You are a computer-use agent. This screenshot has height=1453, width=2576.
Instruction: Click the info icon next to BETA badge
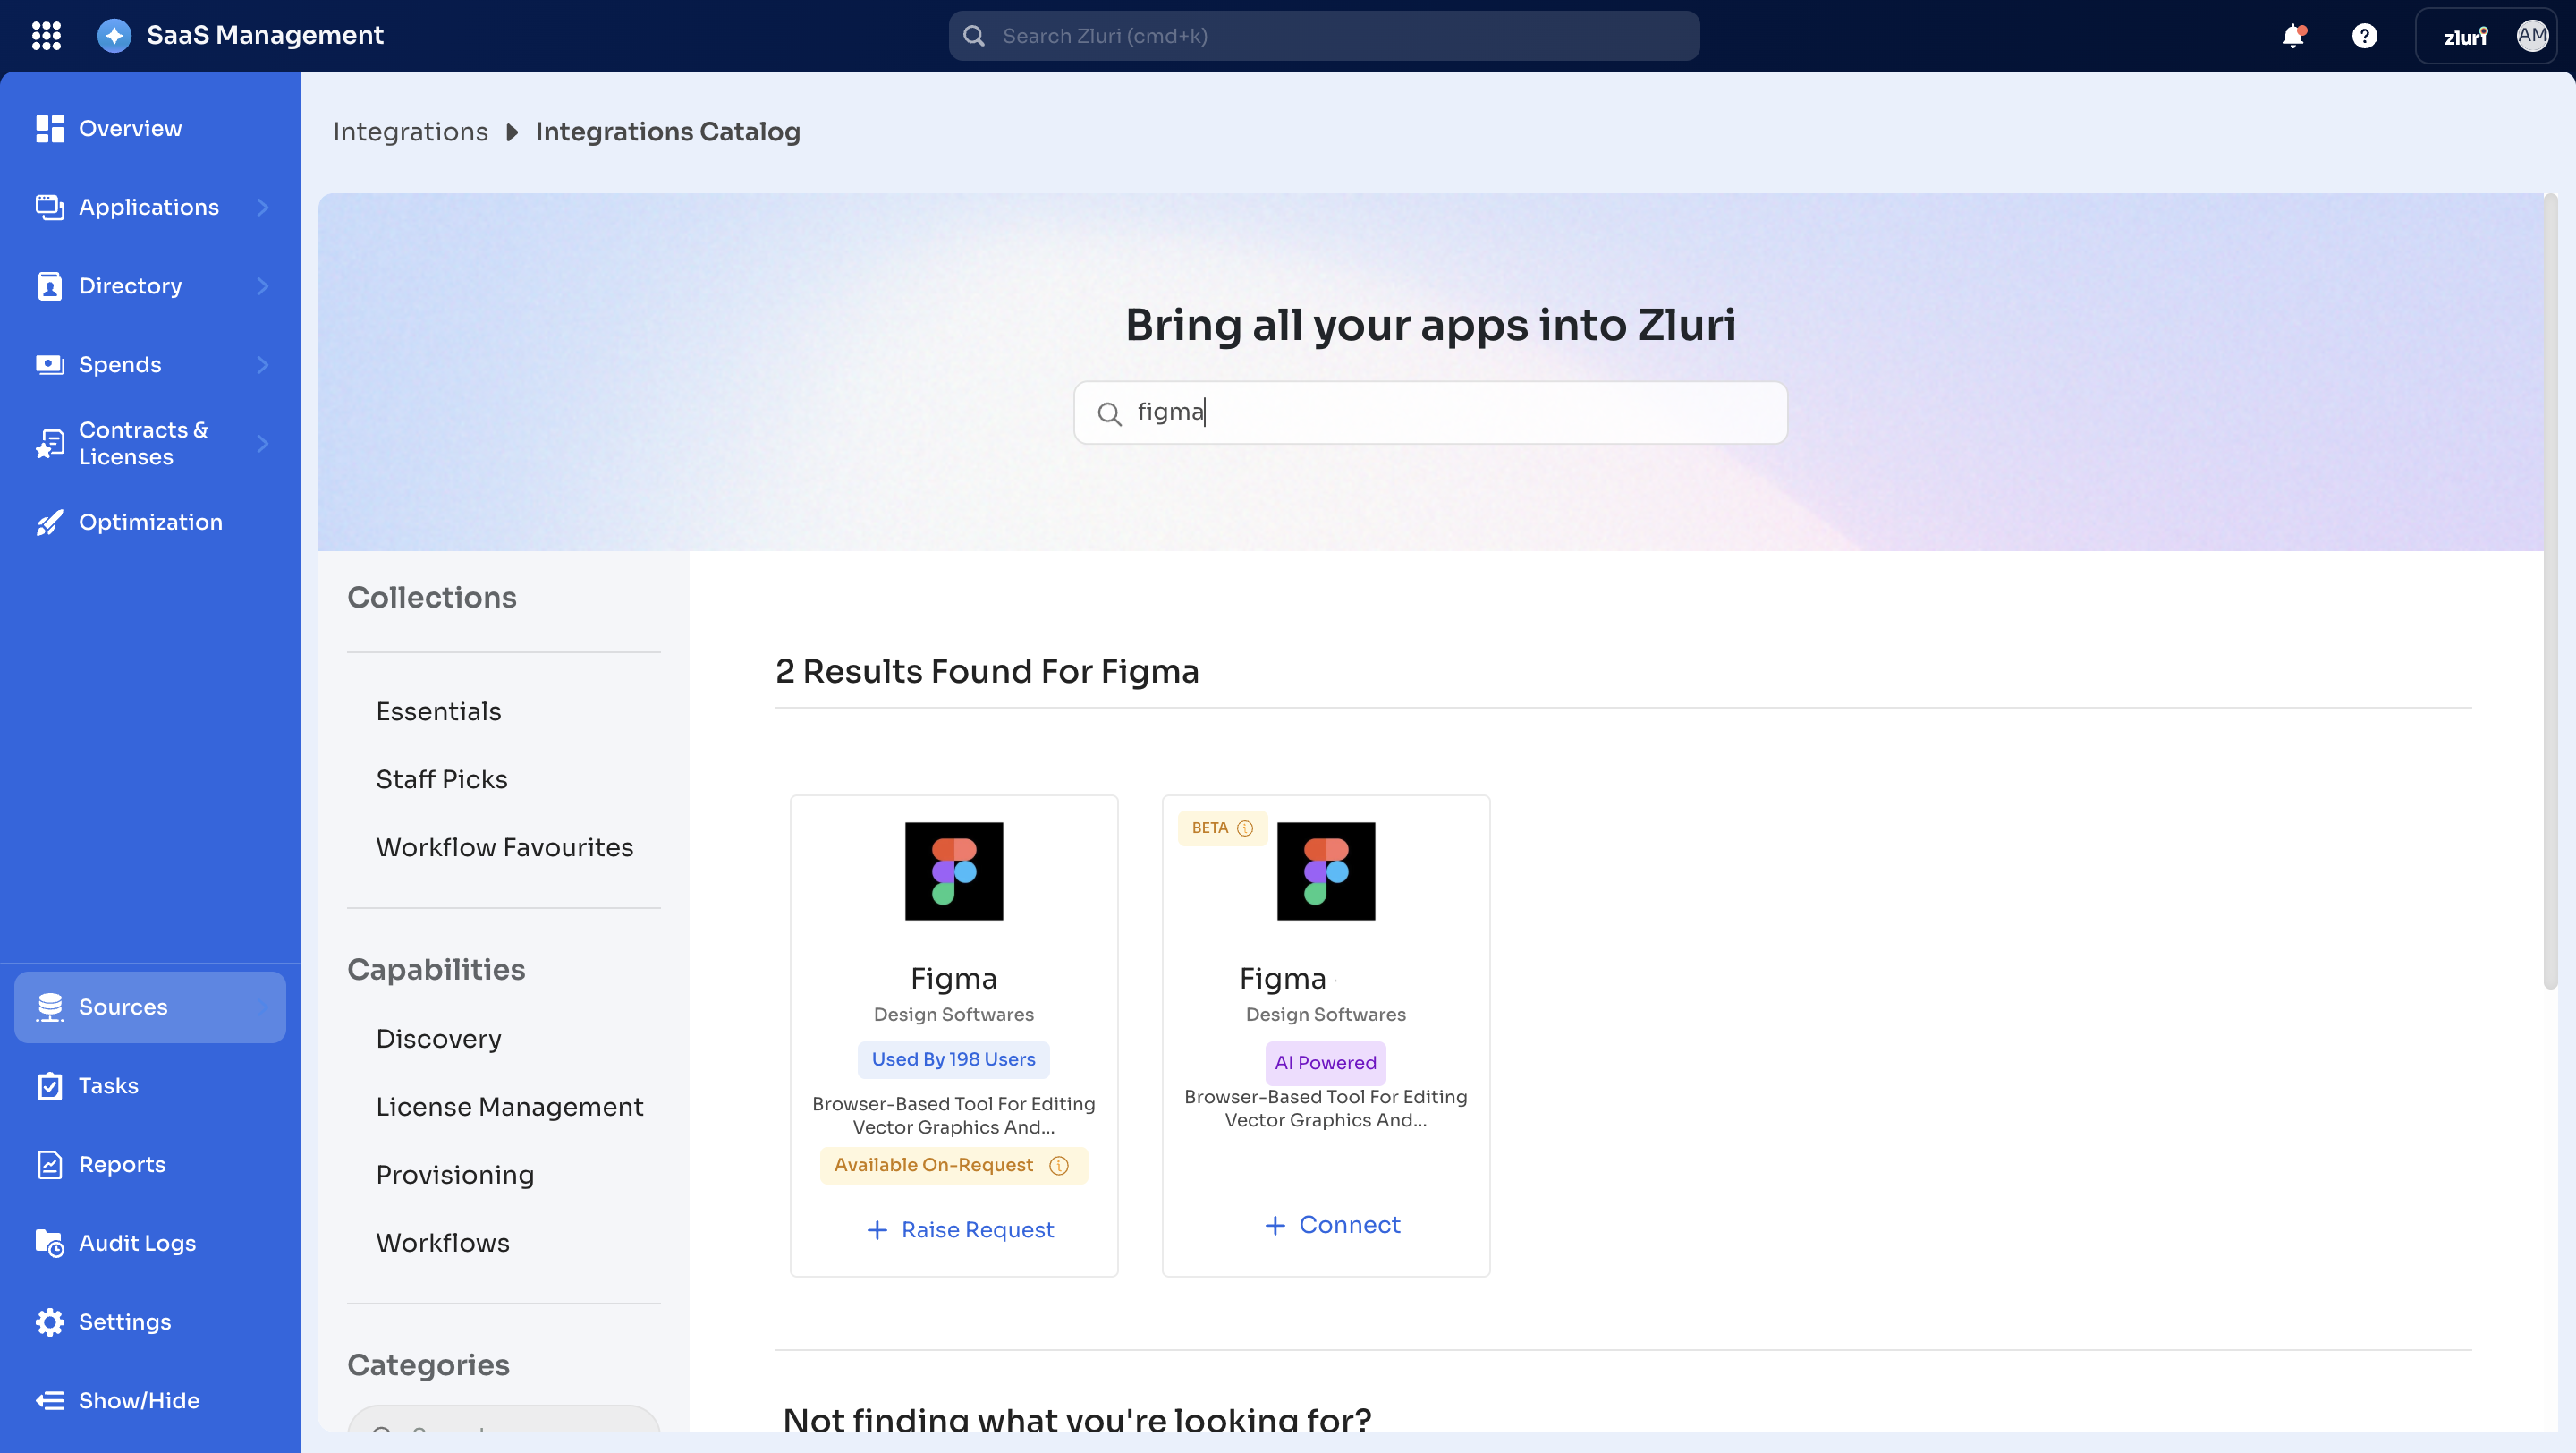(1245, 828)
